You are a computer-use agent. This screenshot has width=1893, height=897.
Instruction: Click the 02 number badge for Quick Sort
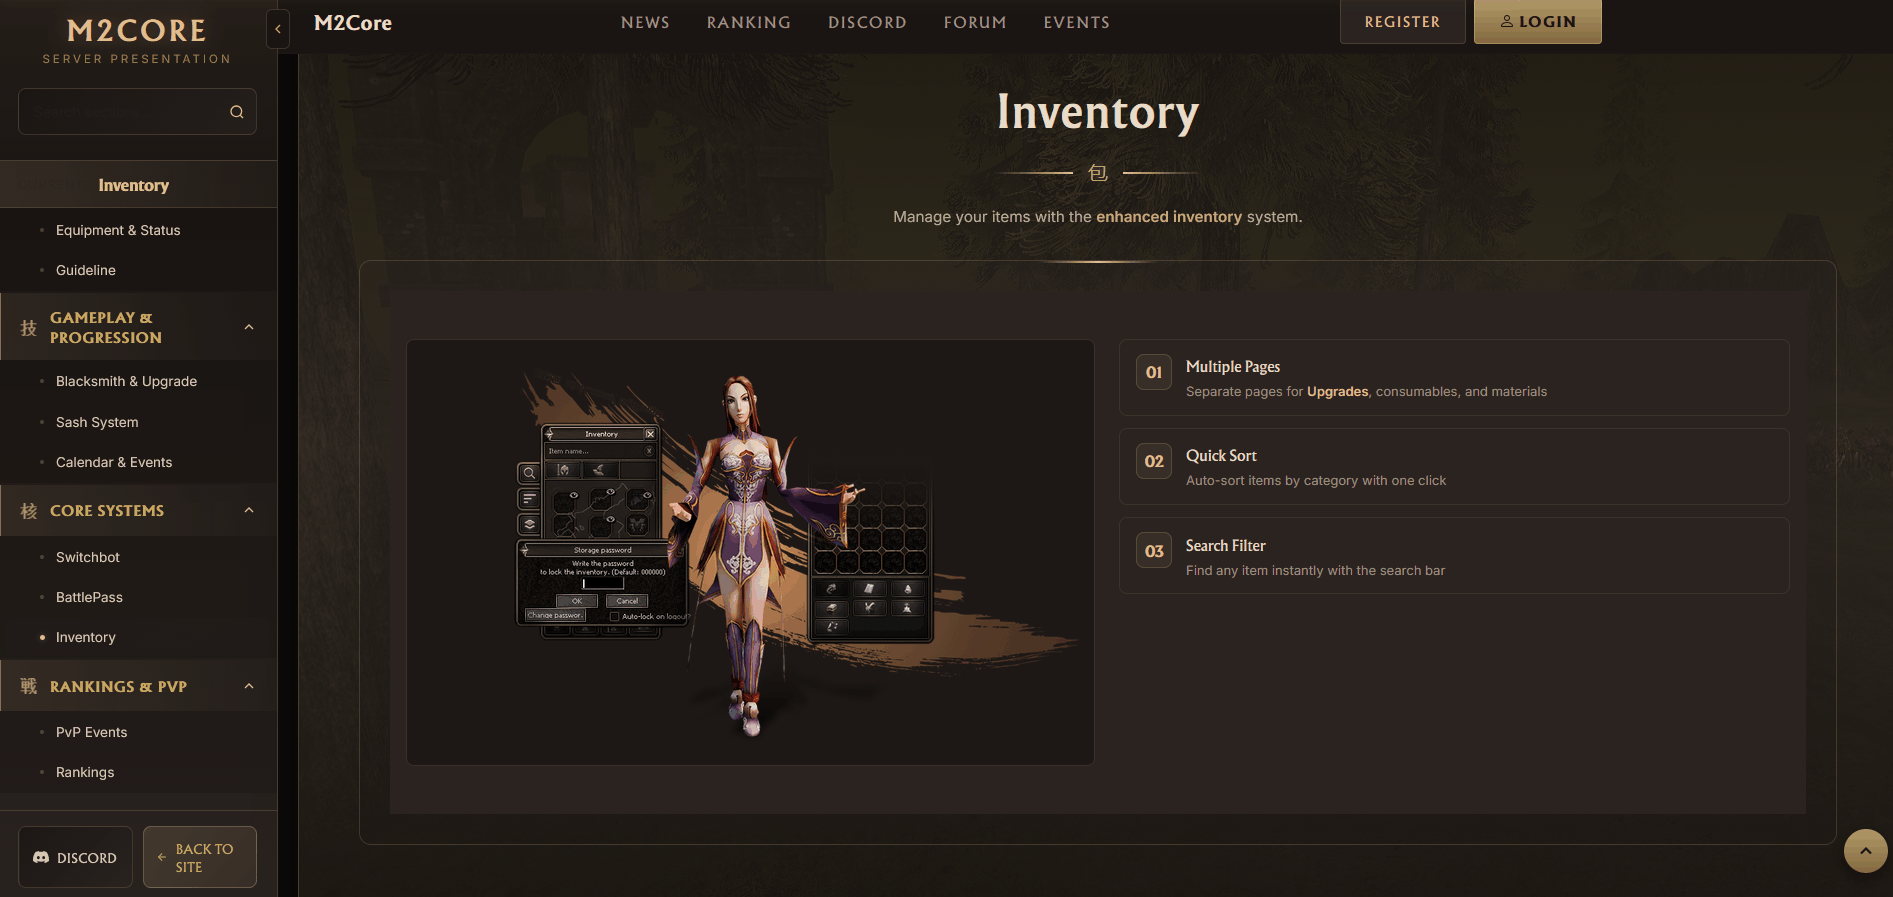click(1154, 461)
